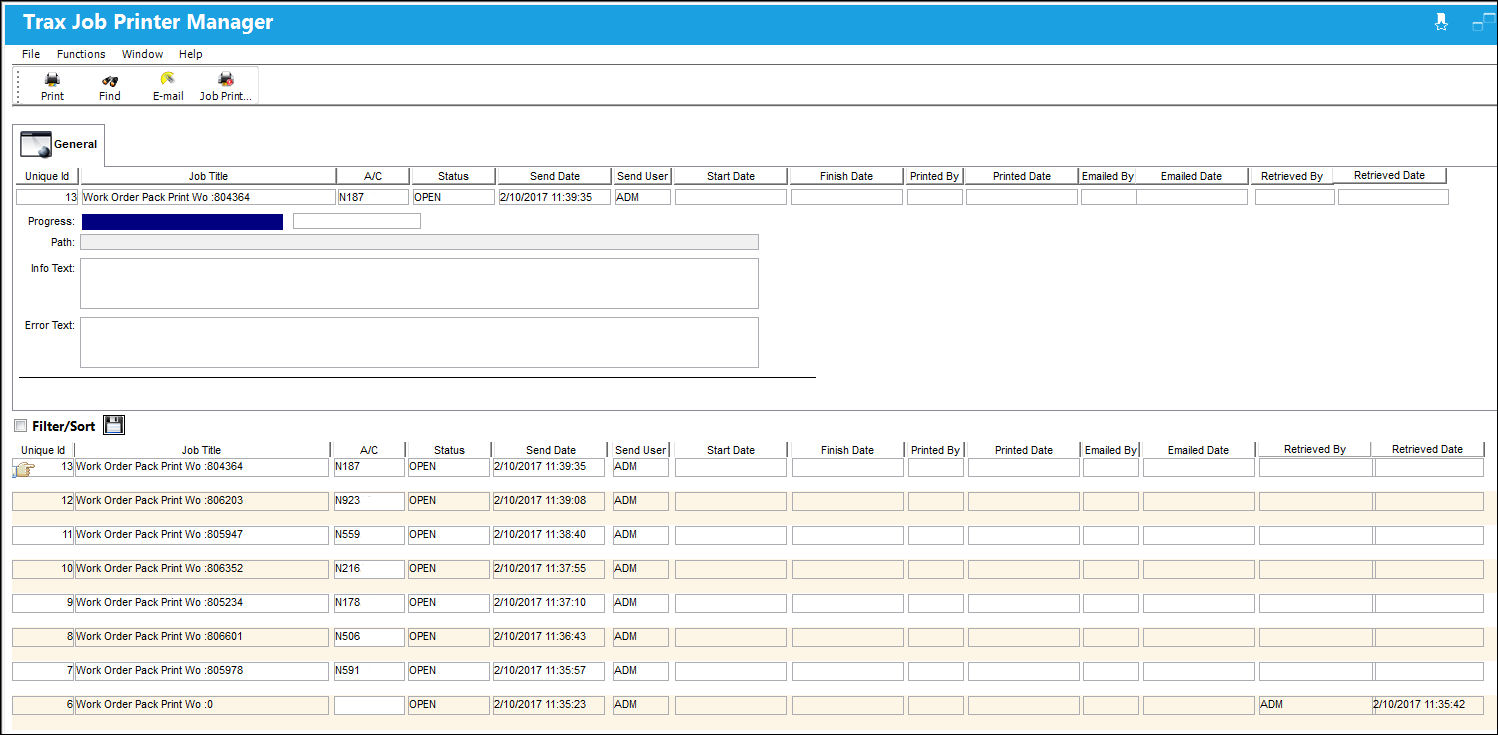Click the save disk icon beside Filter/Sort
The image size is (1498, 735).
114,425
